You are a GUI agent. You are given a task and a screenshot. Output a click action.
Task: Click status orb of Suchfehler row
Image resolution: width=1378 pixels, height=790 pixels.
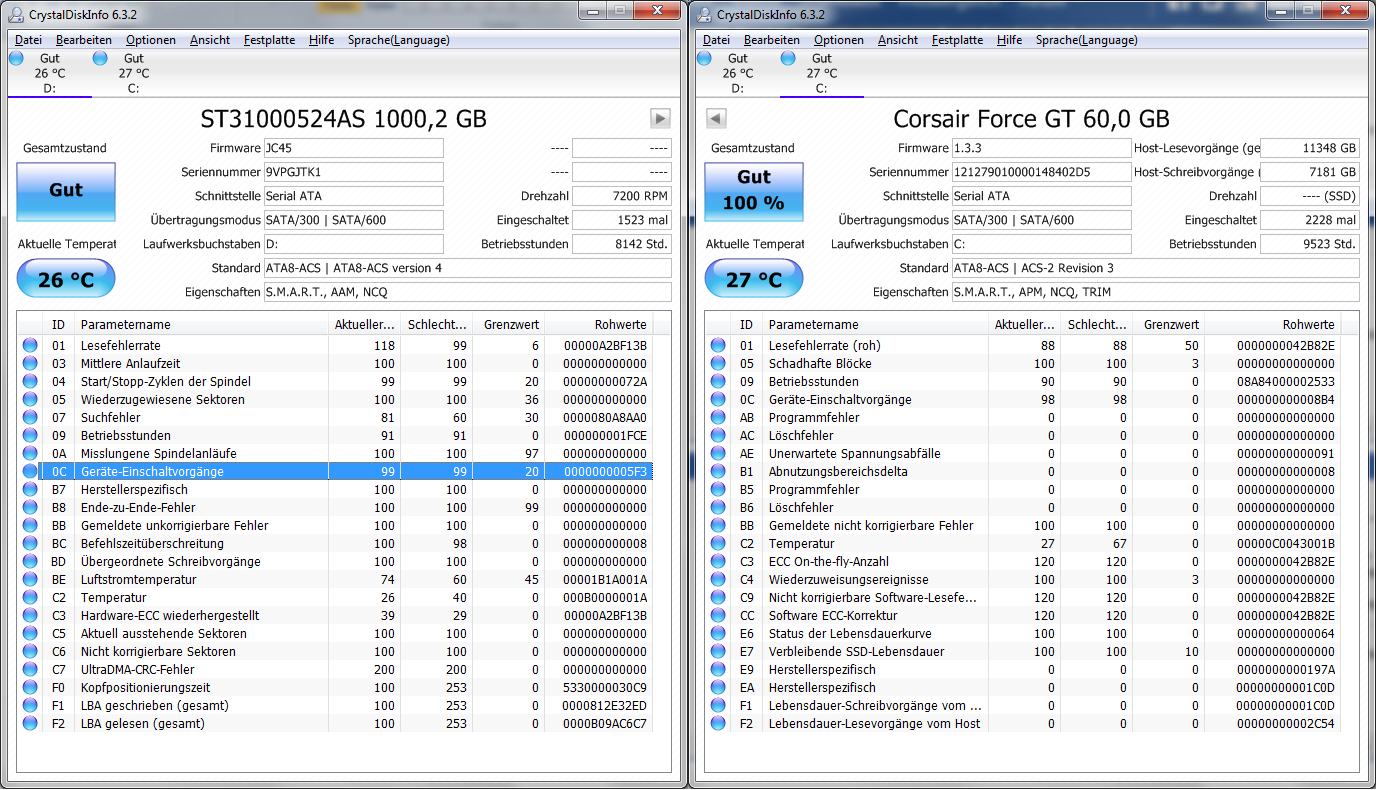tap(30, 418)
